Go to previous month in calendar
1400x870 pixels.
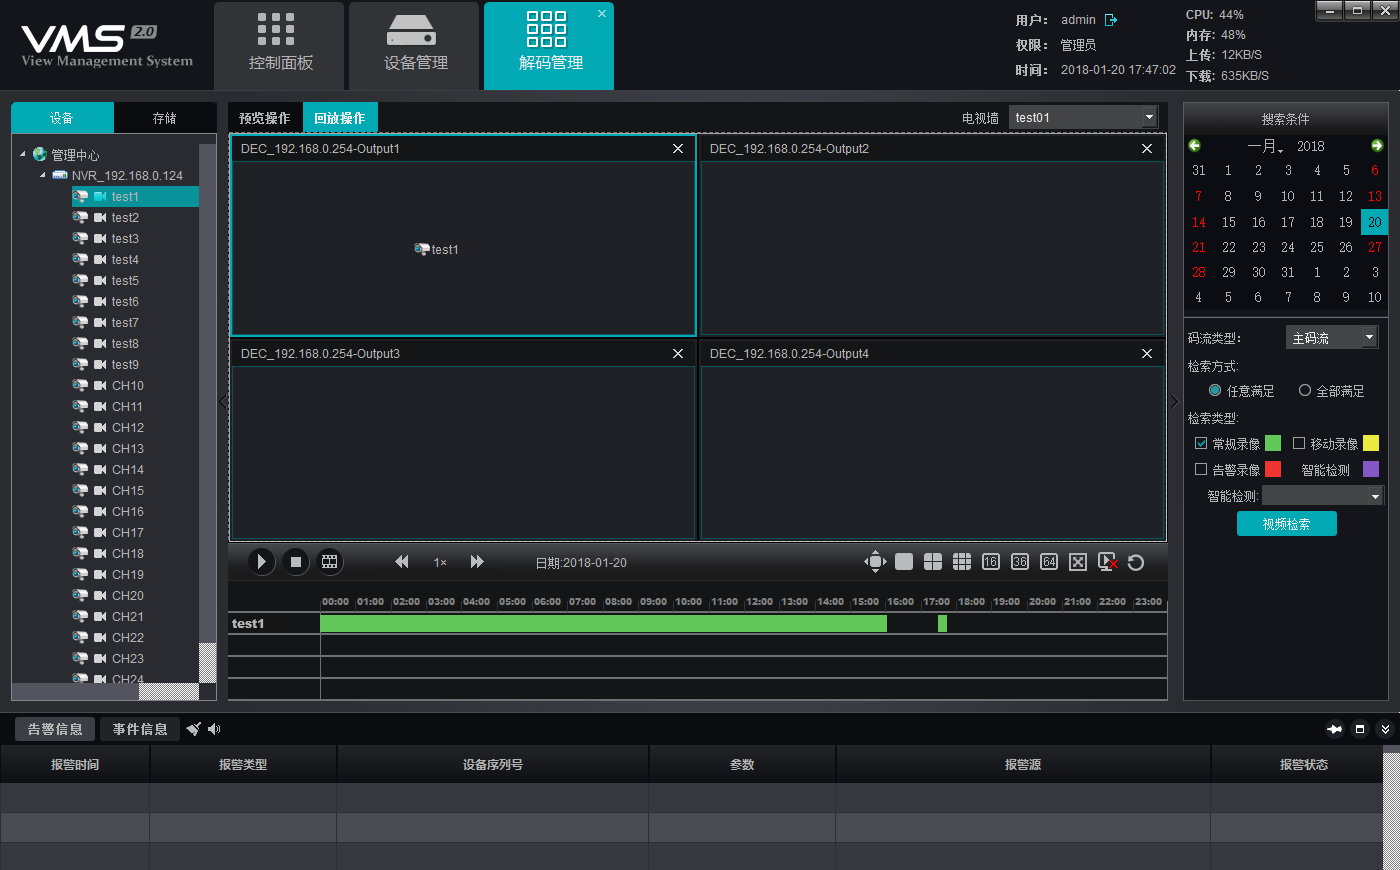pyautogui.click(x=1194, y=146)
